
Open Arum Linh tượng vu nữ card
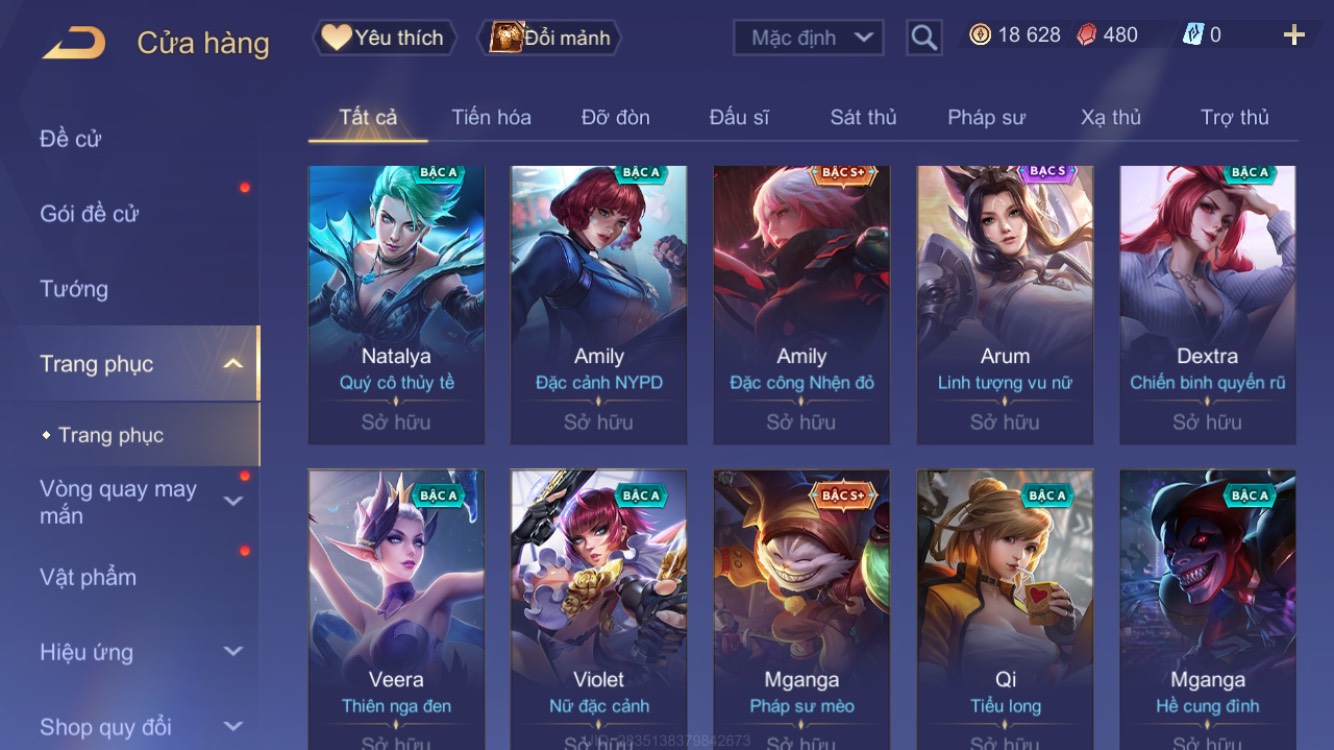1005,305
